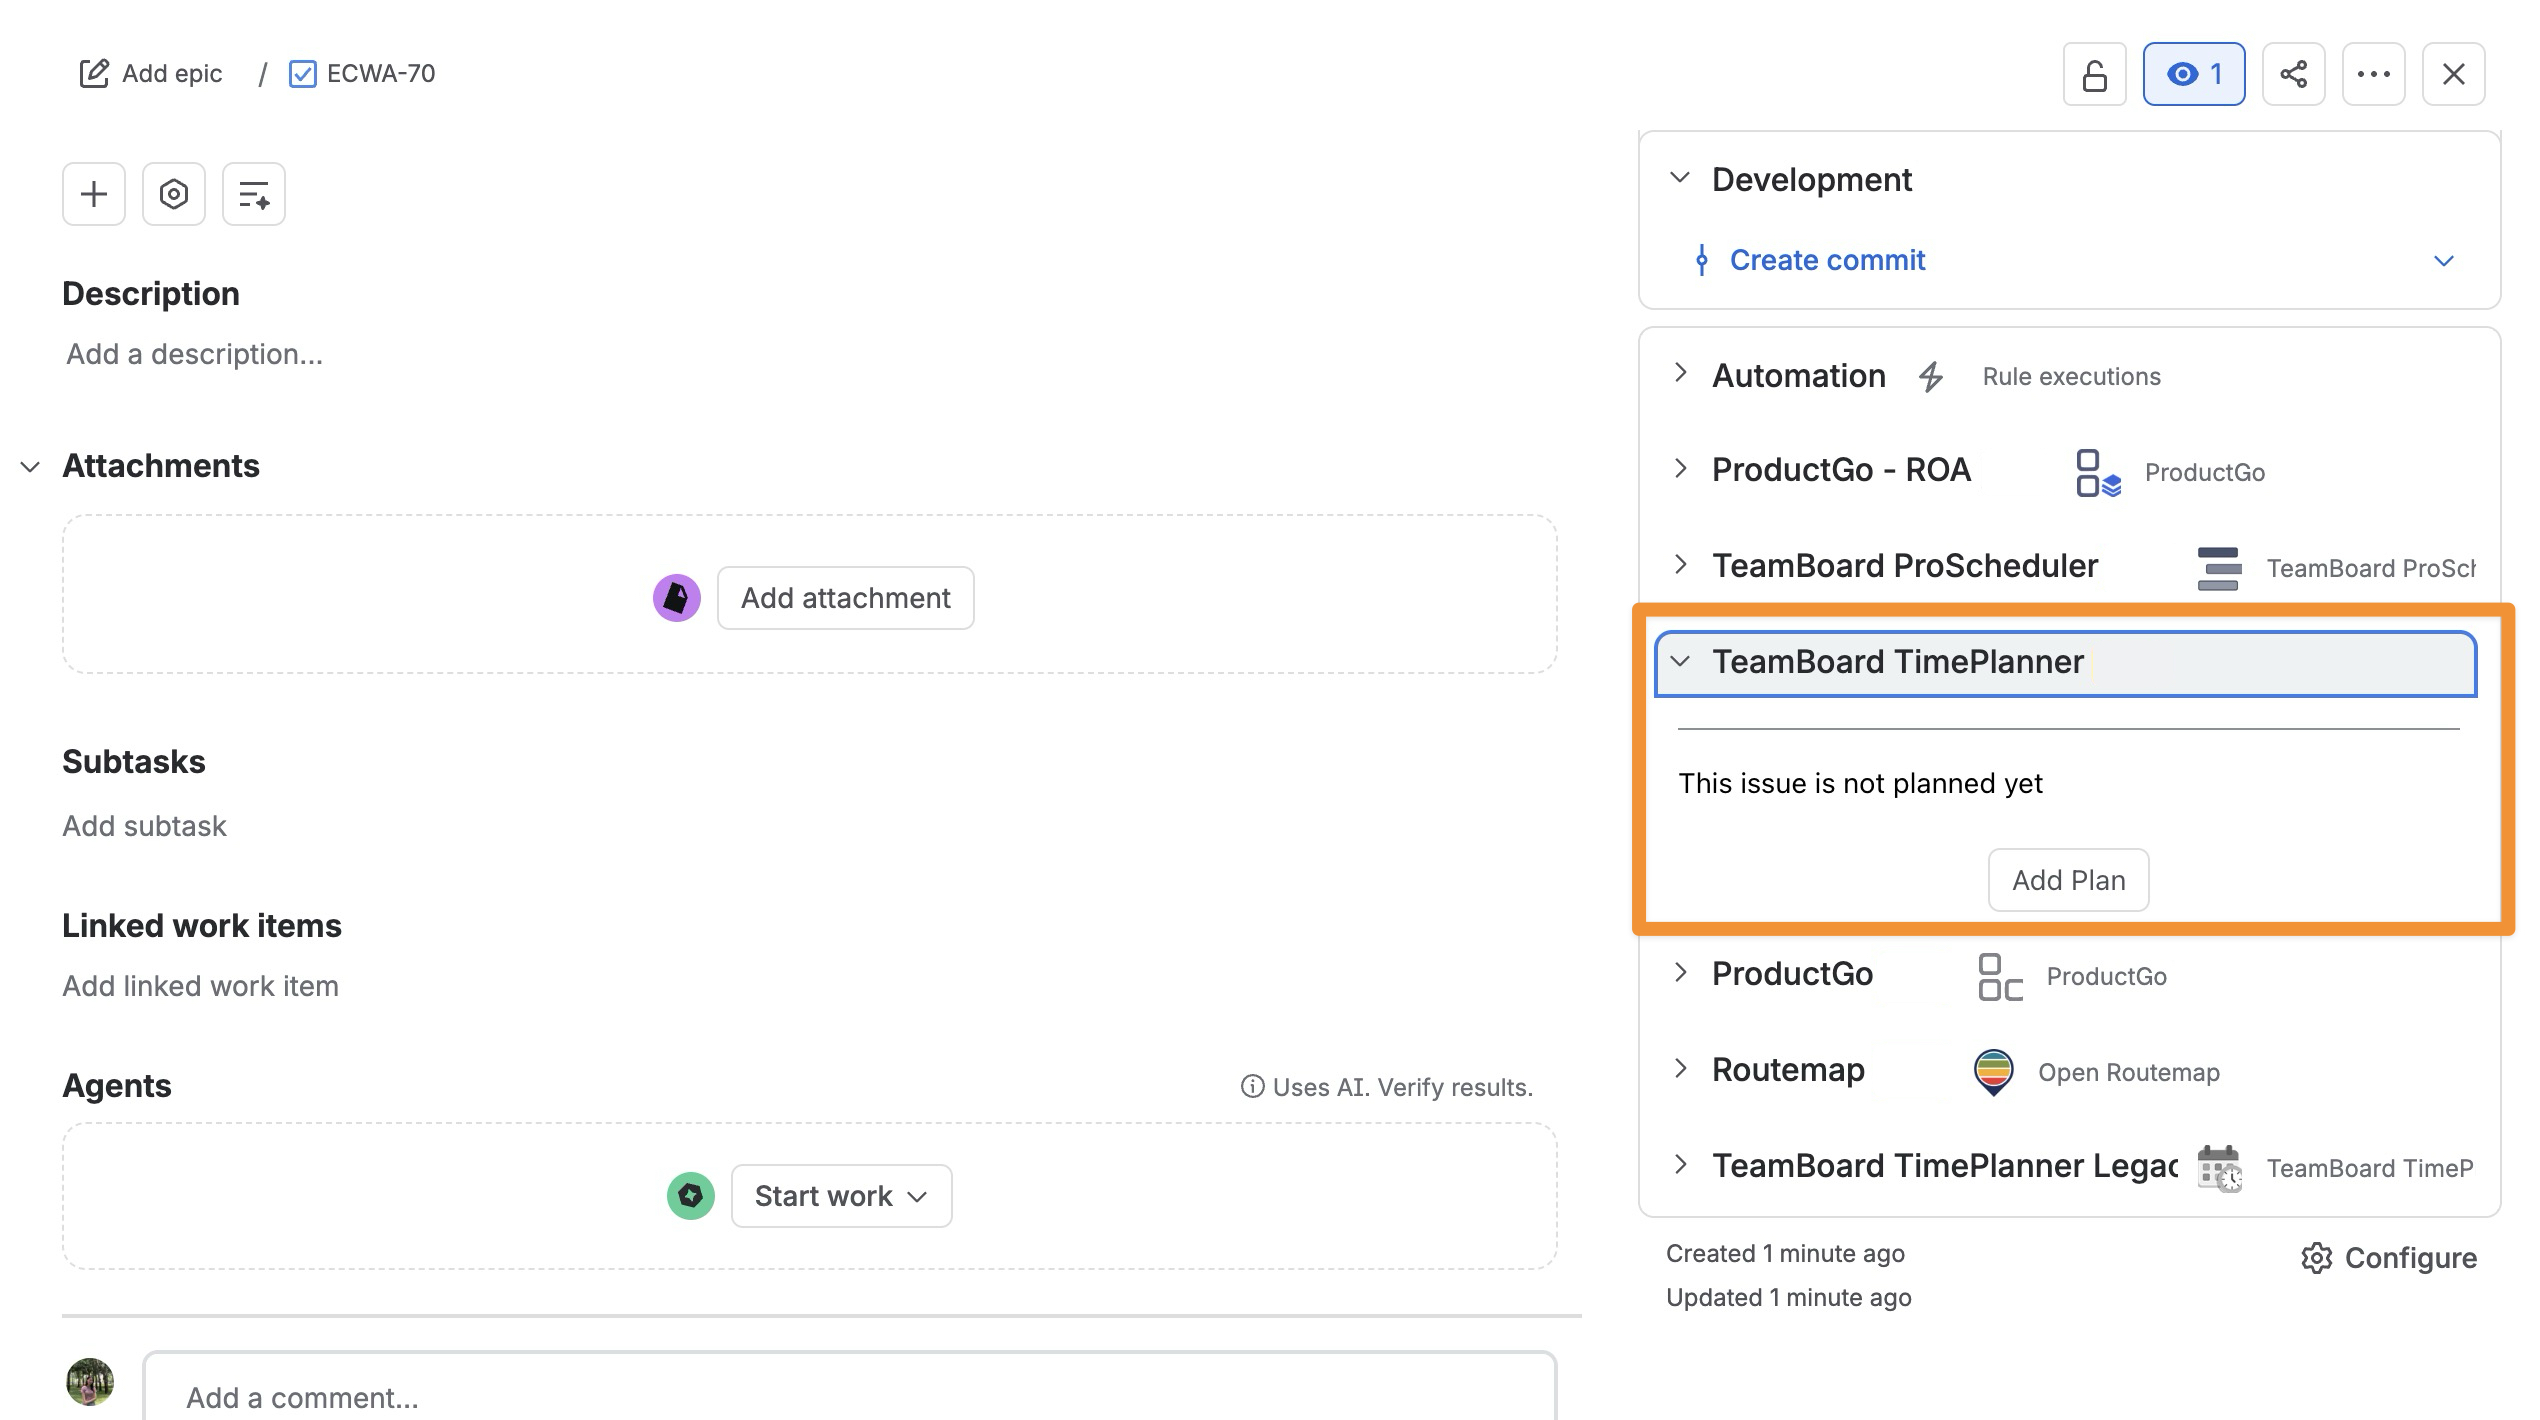This screenshot has height=1420, width=2540.
Task: Click the share icon button
Action: coord(2294,74)
